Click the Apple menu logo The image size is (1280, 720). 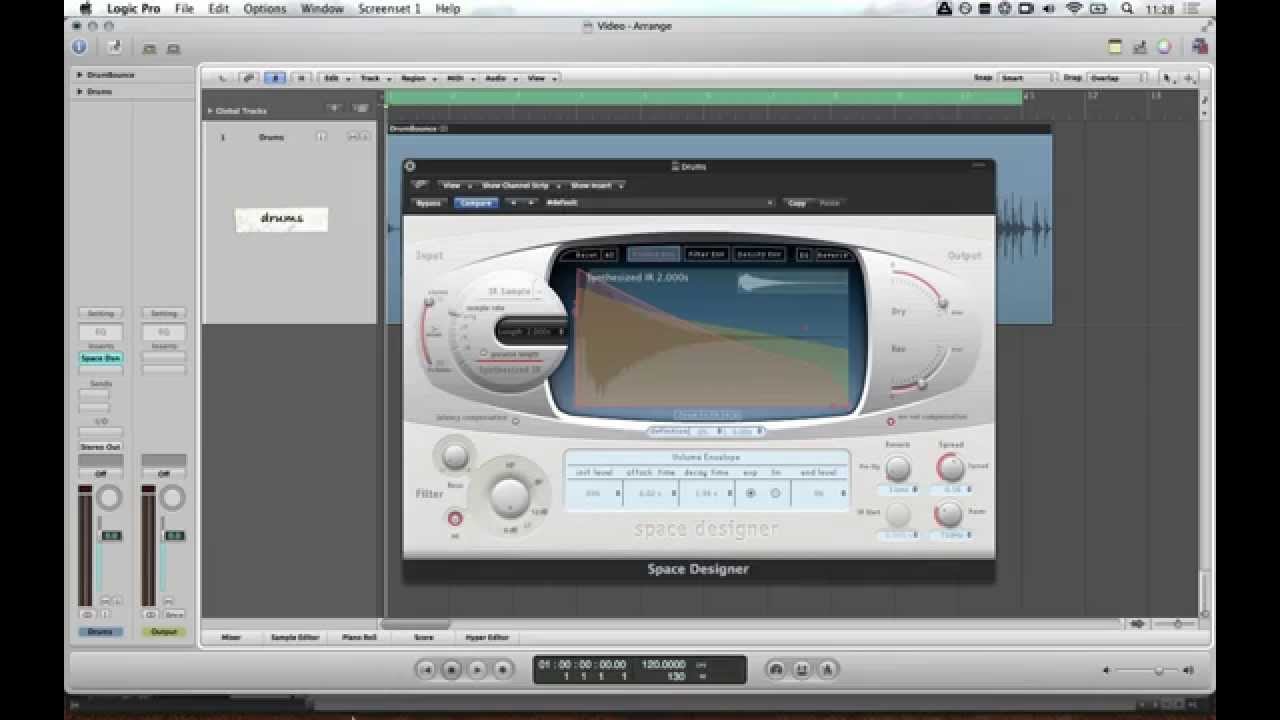(x=86, y=8)
